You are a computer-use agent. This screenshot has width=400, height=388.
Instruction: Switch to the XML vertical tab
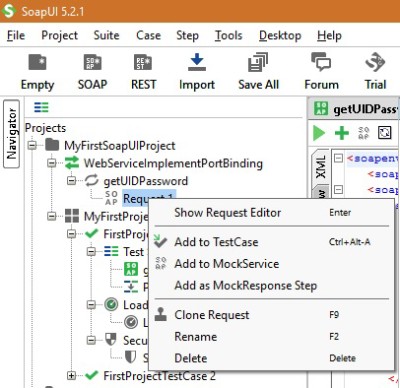point(320,167)
